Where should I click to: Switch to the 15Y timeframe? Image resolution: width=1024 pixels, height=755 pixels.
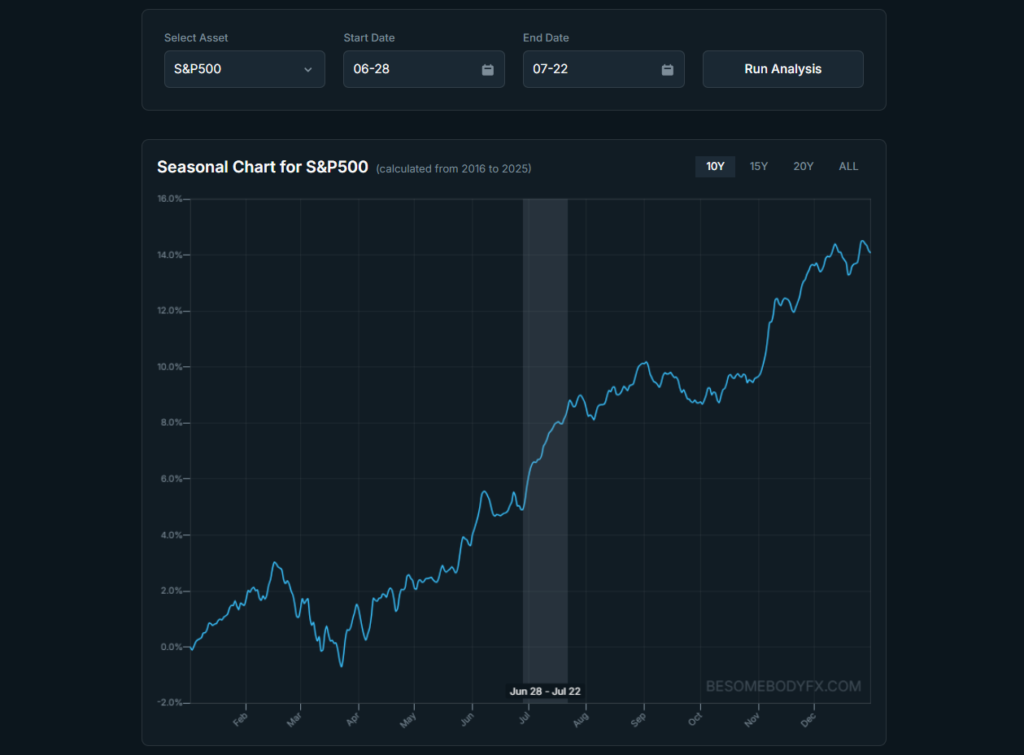tap(759, 167)
